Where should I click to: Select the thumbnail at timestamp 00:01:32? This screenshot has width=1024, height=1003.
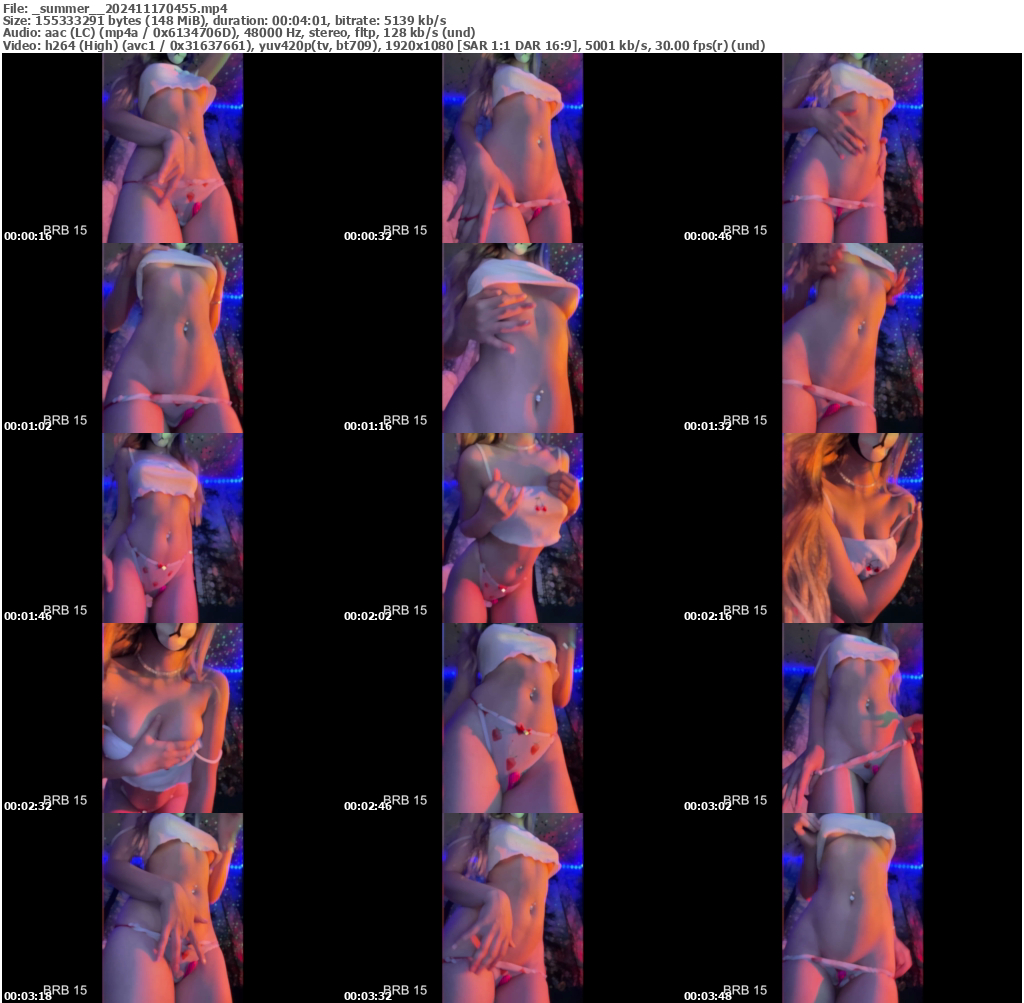[x=852, y=337]
